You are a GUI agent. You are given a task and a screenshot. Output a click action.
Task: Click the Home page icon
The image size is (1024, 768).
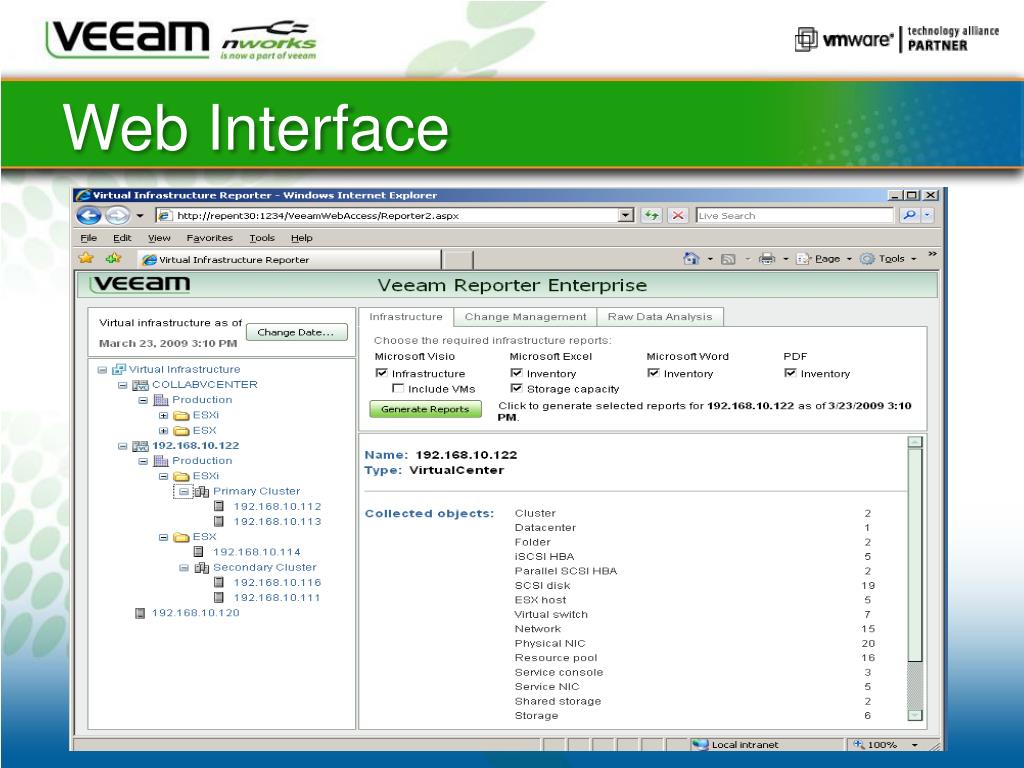pyautogui.click(x=691, y=259)
